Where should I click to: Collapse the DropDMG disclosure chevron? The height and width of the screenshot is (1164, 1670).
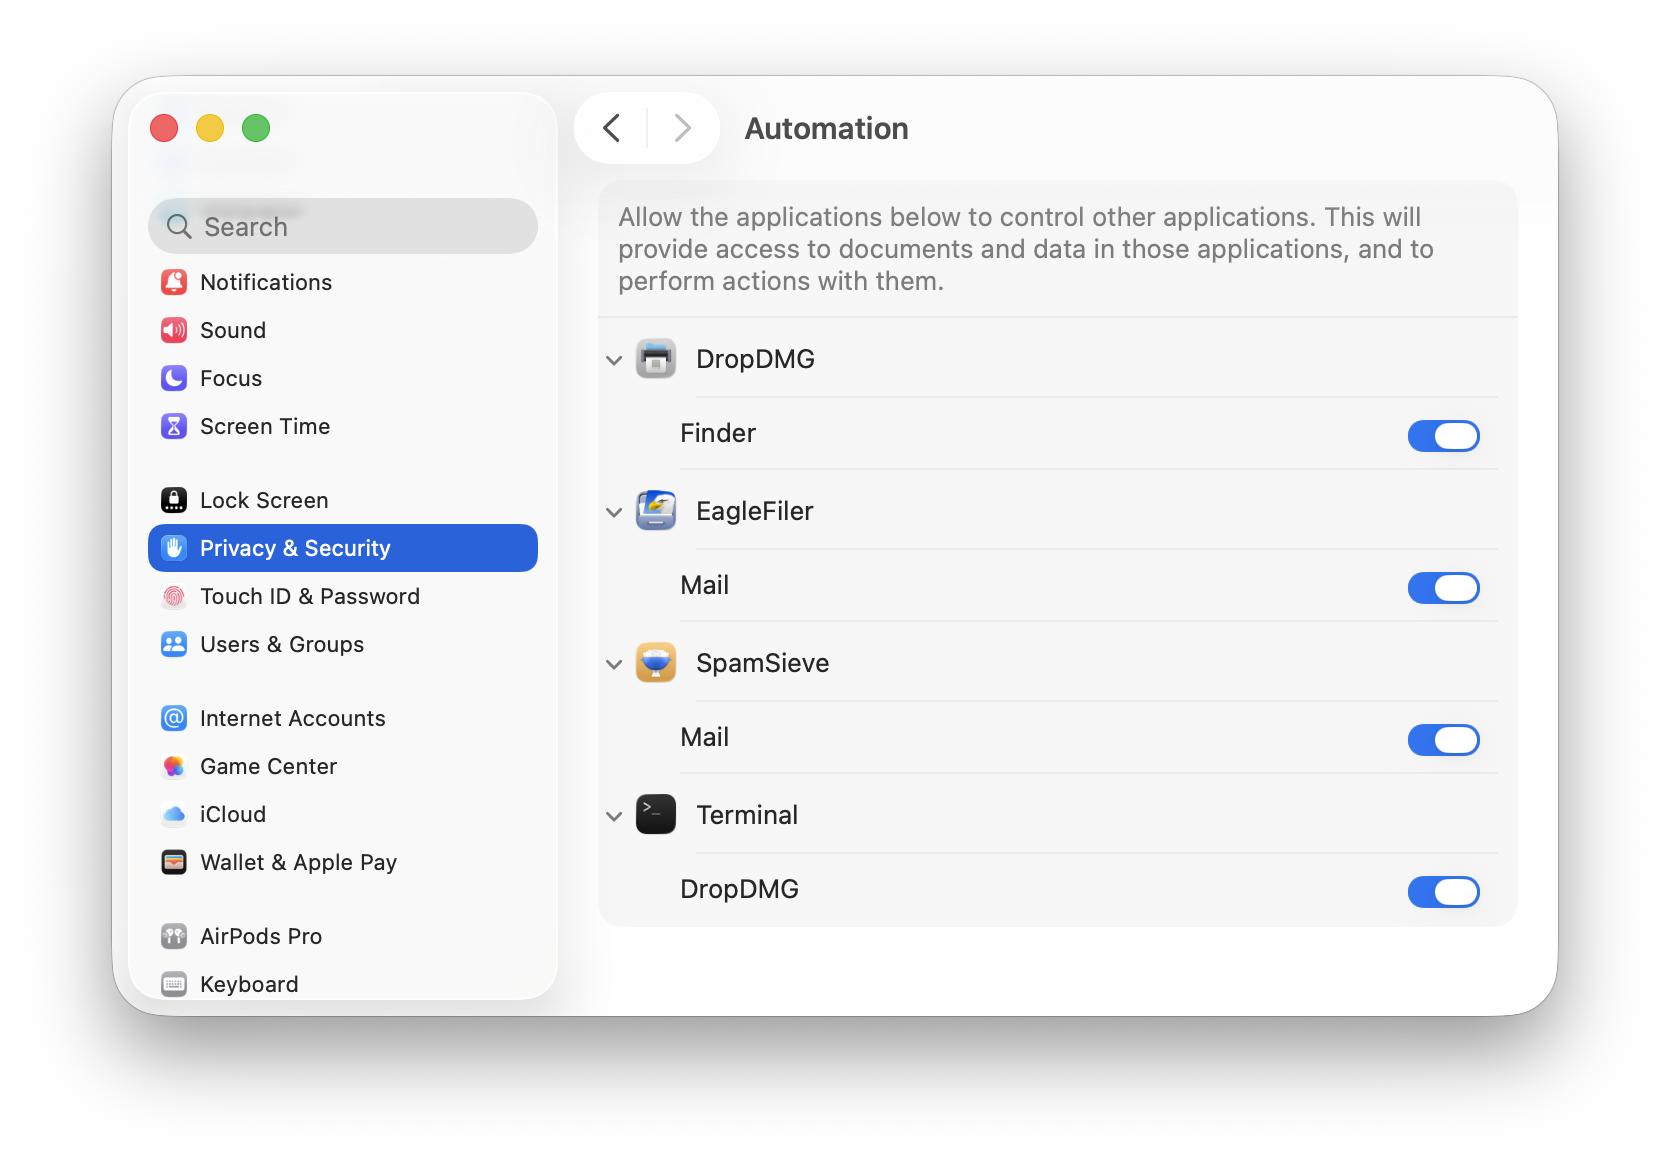point(613,359)
